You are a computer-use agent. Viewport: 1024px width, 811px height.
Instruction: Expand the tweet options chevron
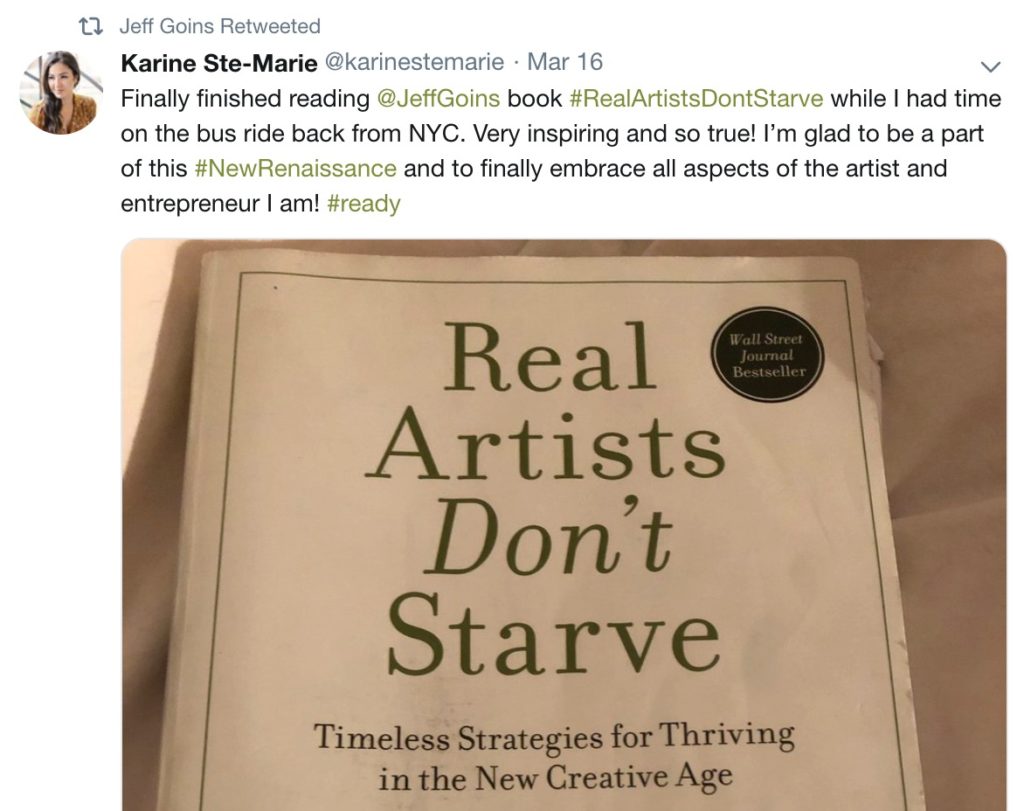coord(991,67)
